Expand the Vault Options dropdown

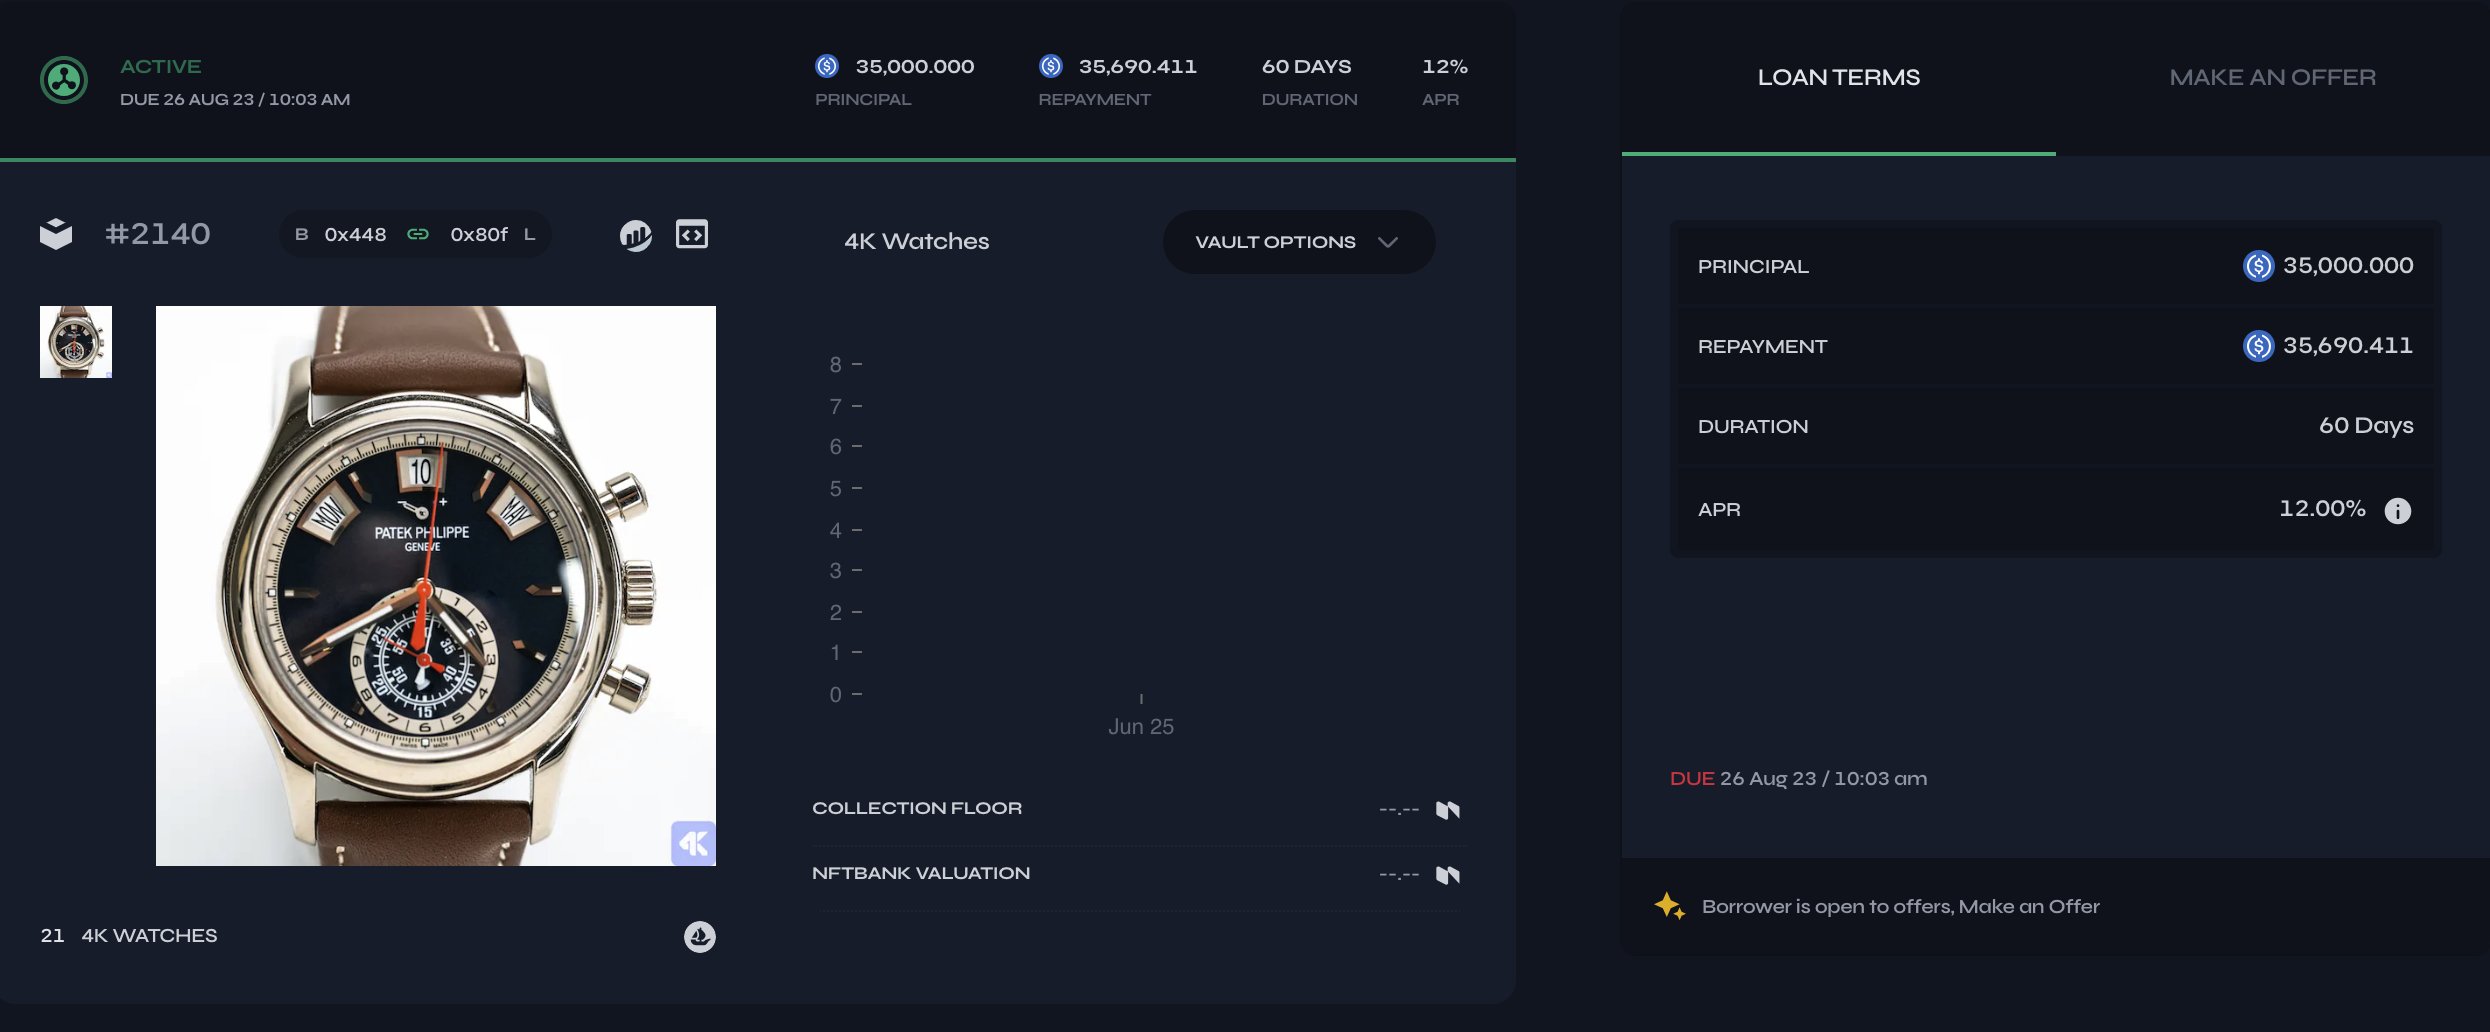(x=1299, y=242)
